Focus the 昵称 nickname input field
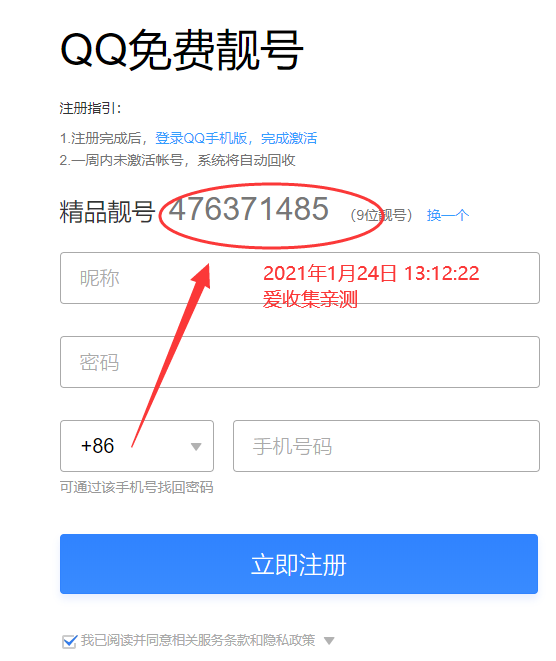The height and width of the screenshot is (661, 556). coord(300,278)
